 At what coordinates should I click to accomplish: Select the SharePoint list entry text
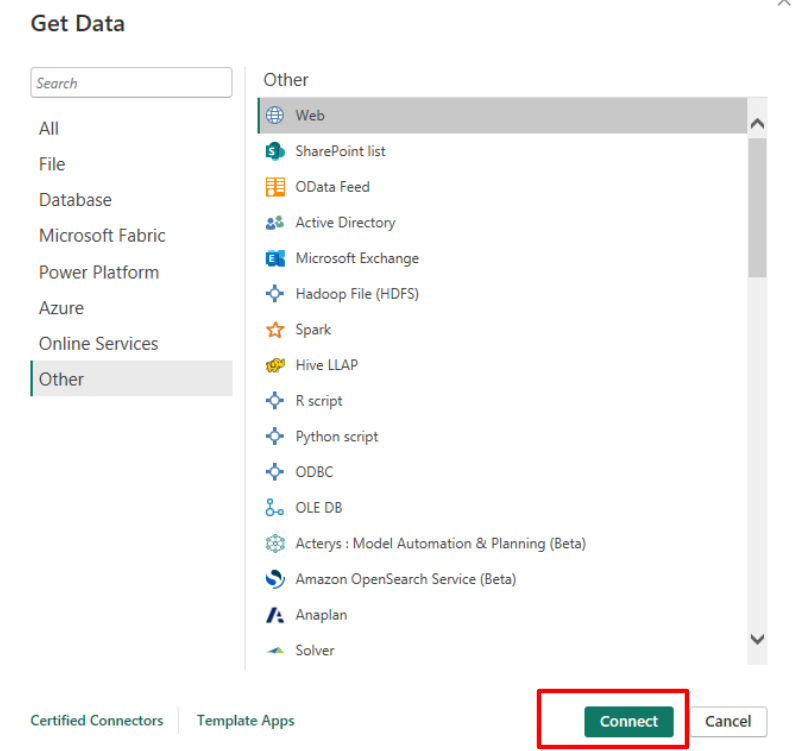coord(340,151)
